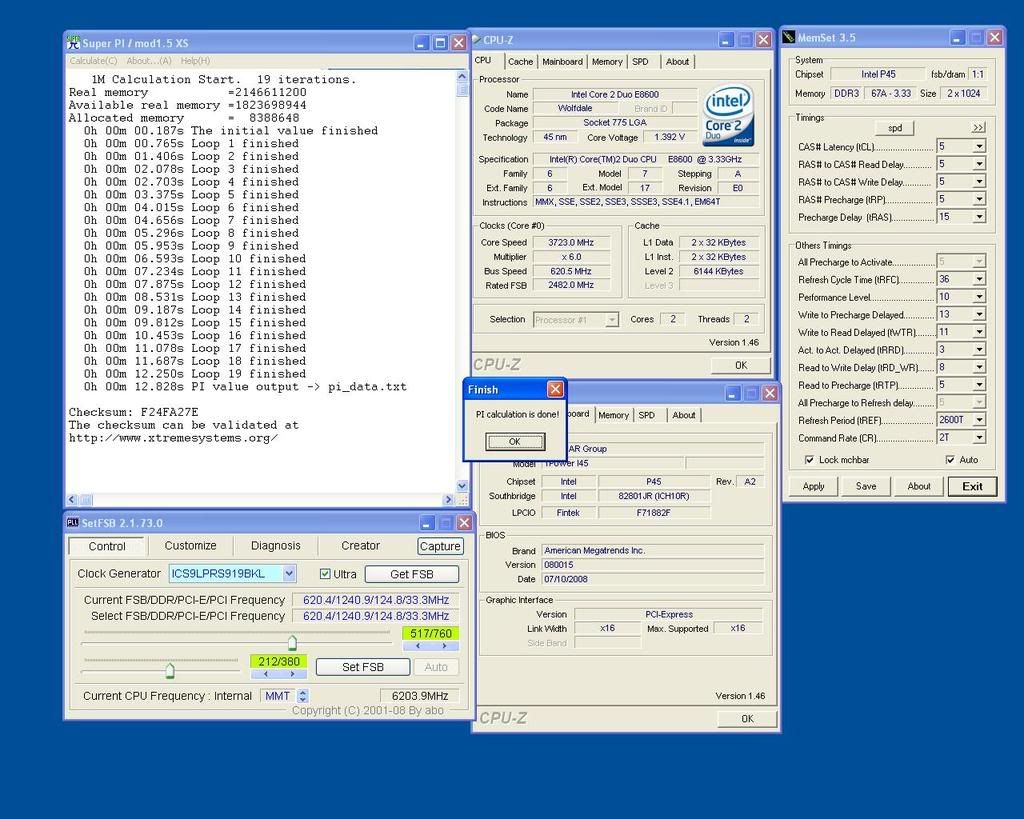Screen dimensions: 1024x819
Task: Open Refresh Period (tREF) dropdown
Action: (x=979, y=420)
